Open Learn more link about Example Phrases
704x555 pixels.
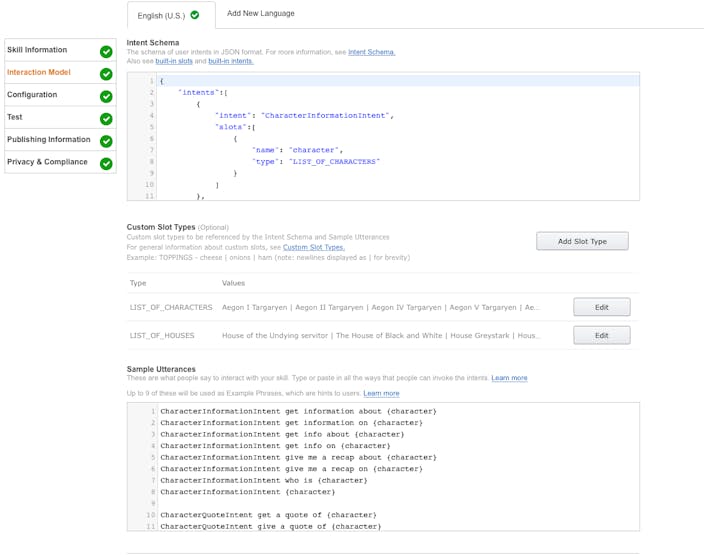[x=381, y=393]
